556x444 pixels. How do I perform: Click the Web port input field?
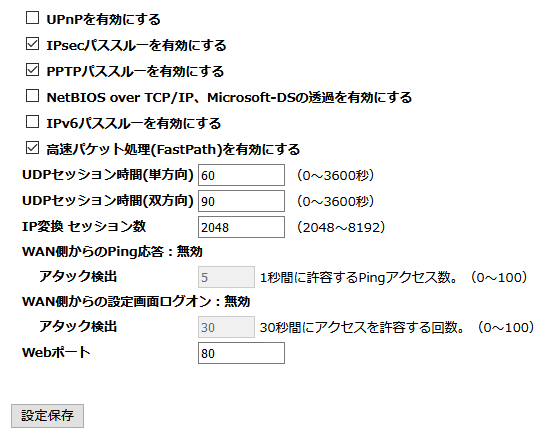pos(241,353)
